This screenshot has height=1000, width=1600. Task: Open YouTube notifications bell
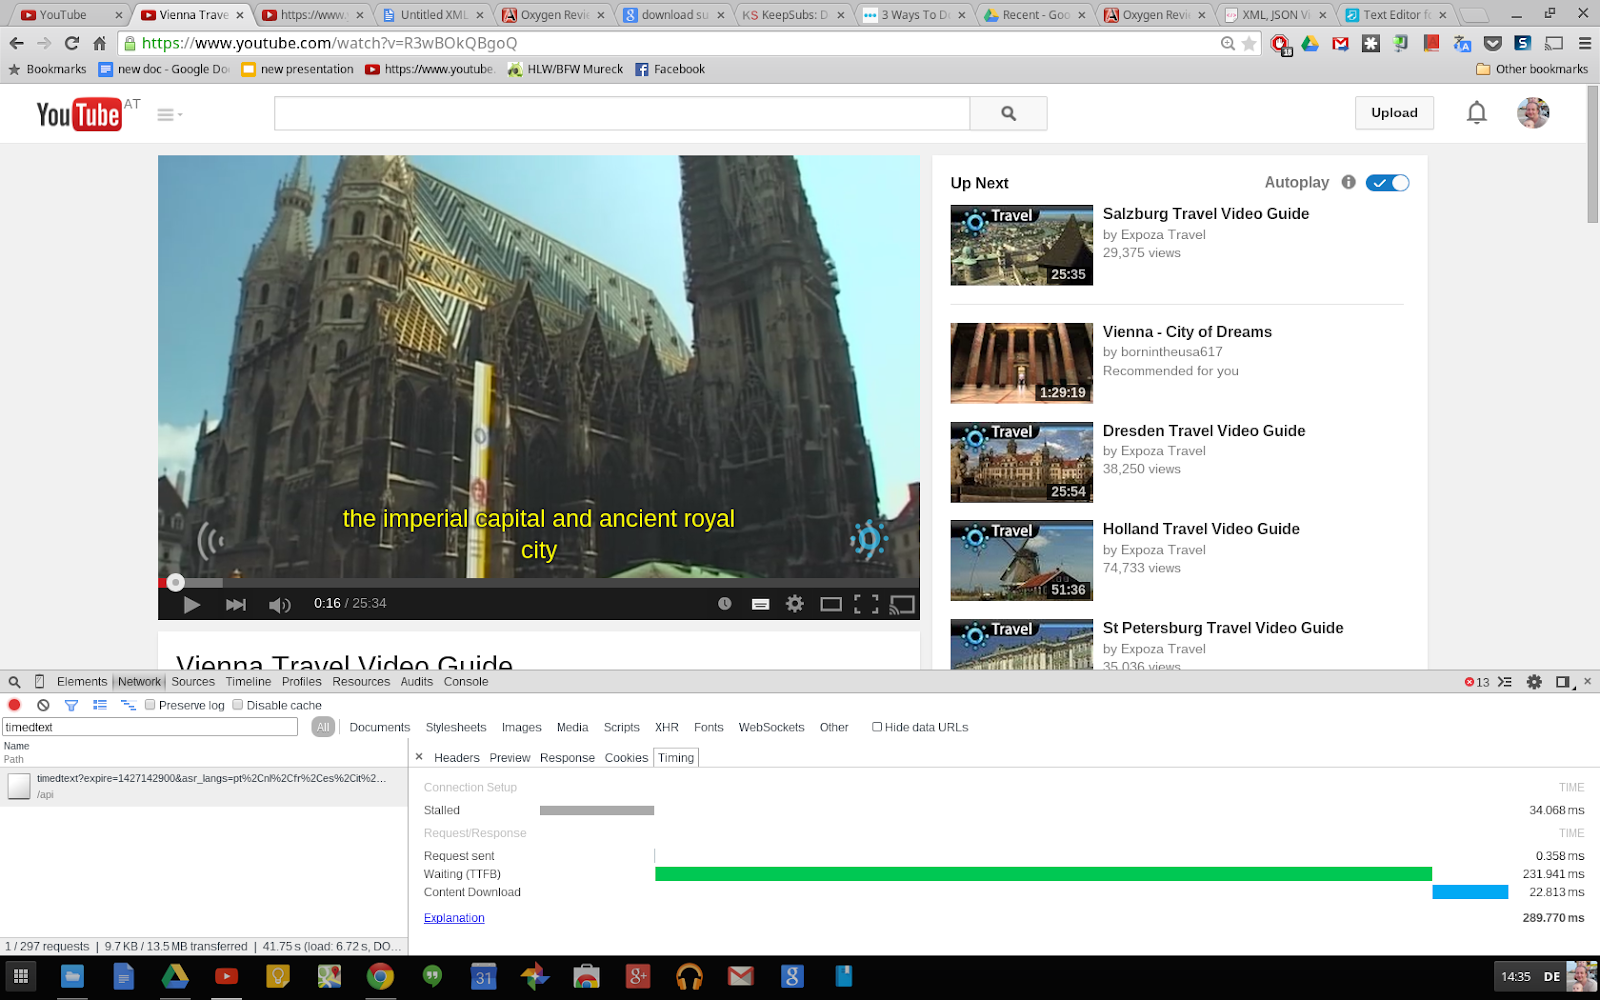point(1476,113)
